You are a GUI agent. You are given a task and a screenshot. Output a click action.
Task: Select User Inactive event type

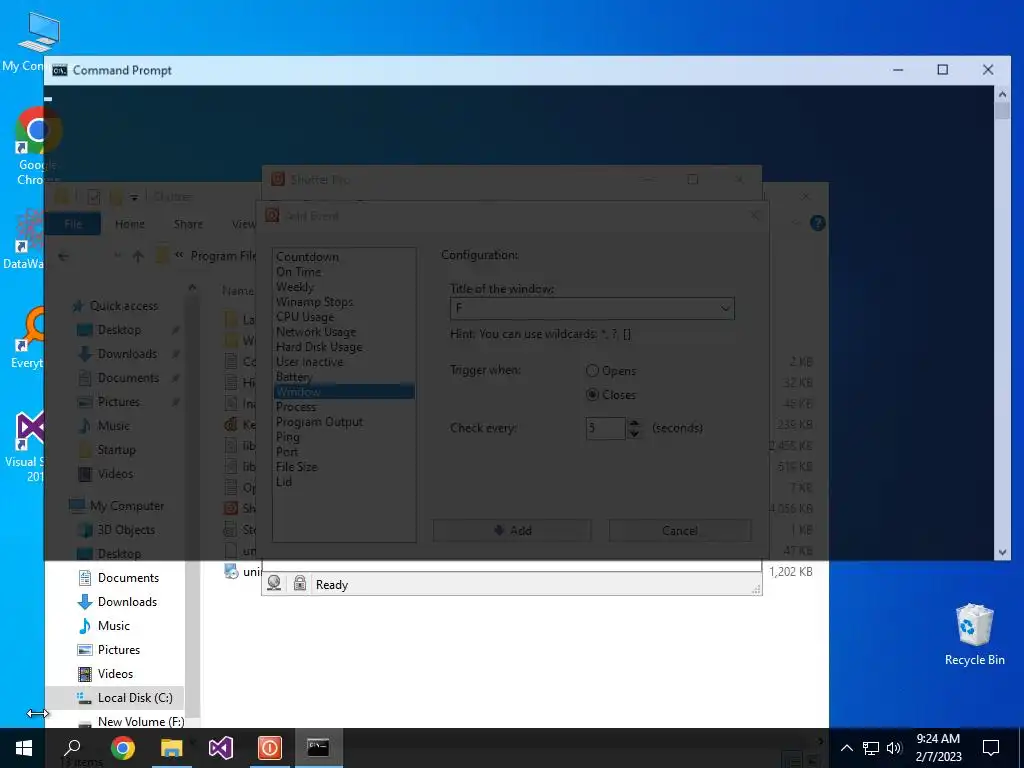click(x=309, y=362)
